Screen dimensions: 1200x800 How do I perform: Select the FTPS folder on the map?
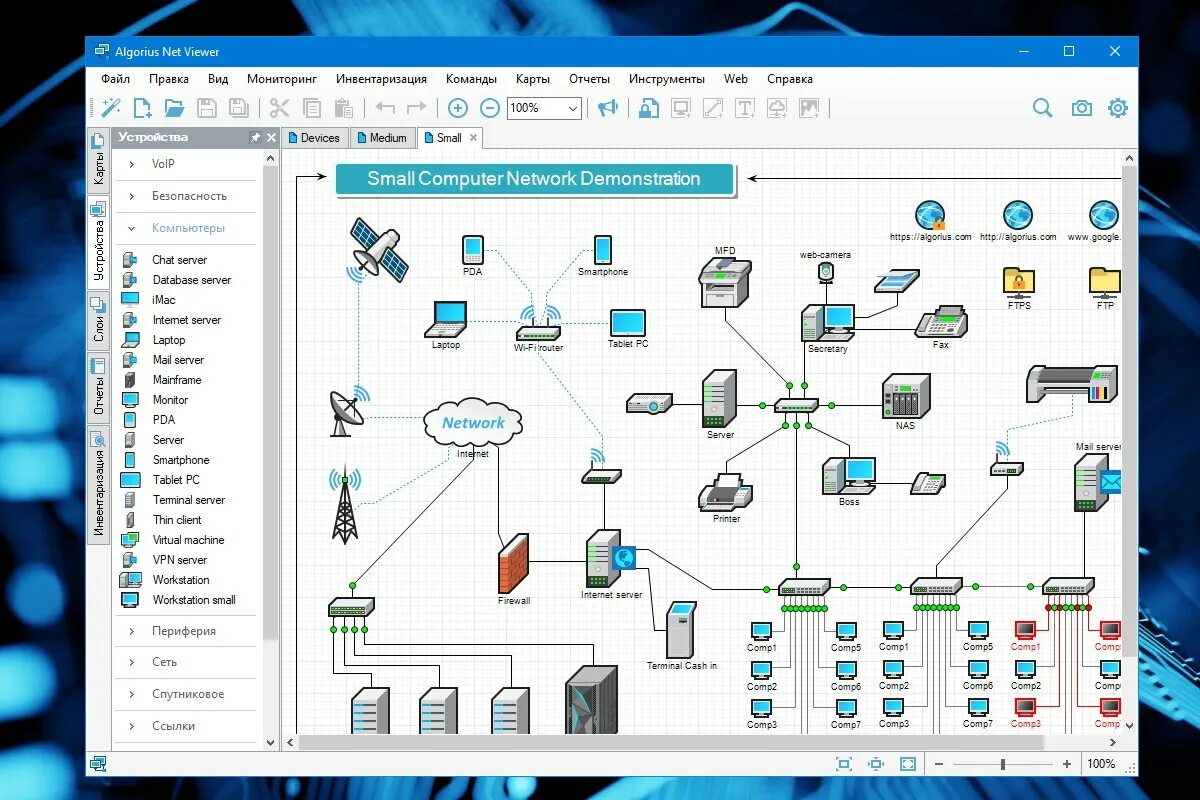pos(1019,282)
